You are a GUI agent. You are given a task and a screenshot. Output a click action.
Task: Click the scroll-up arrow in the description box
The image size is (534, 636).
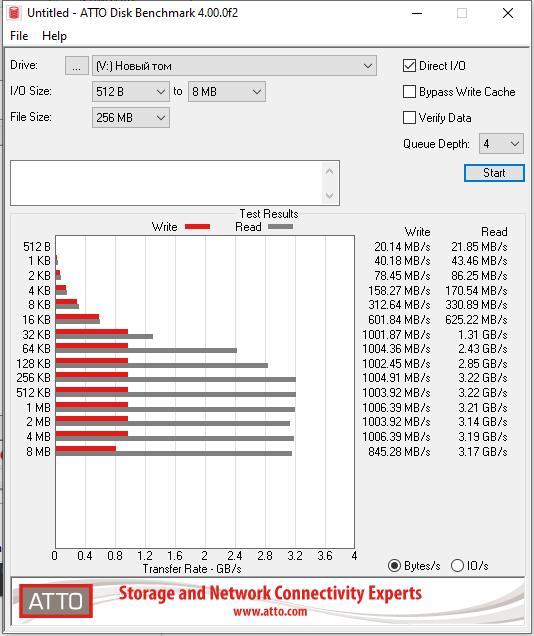pyautogui.click(x=329, y=172)
